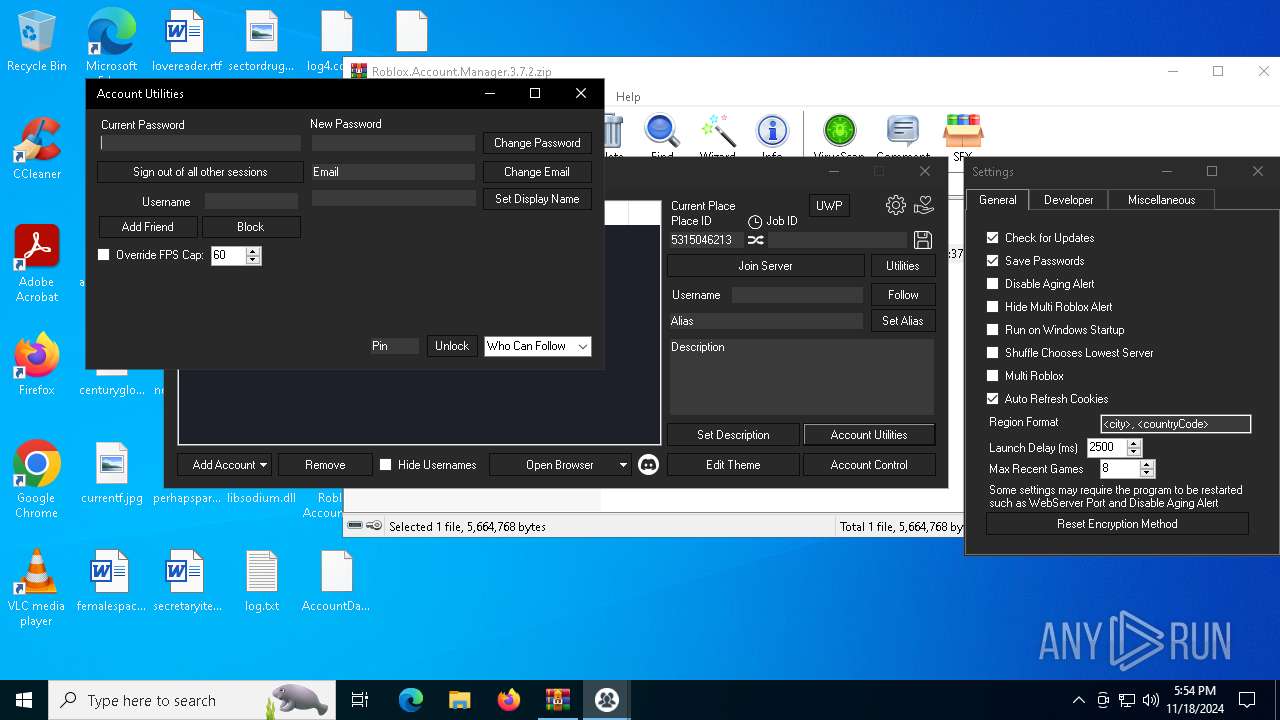Switch to General settings tab
This screenshot has height=720, width=1280.
(x=997, y=200)
